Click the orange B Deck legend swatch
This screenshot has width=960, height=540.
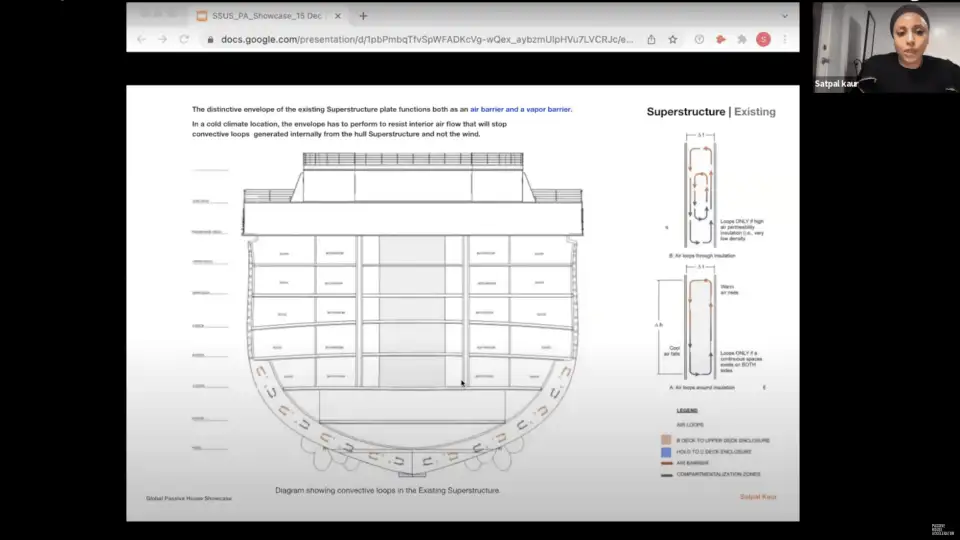(x=666, y=440)
